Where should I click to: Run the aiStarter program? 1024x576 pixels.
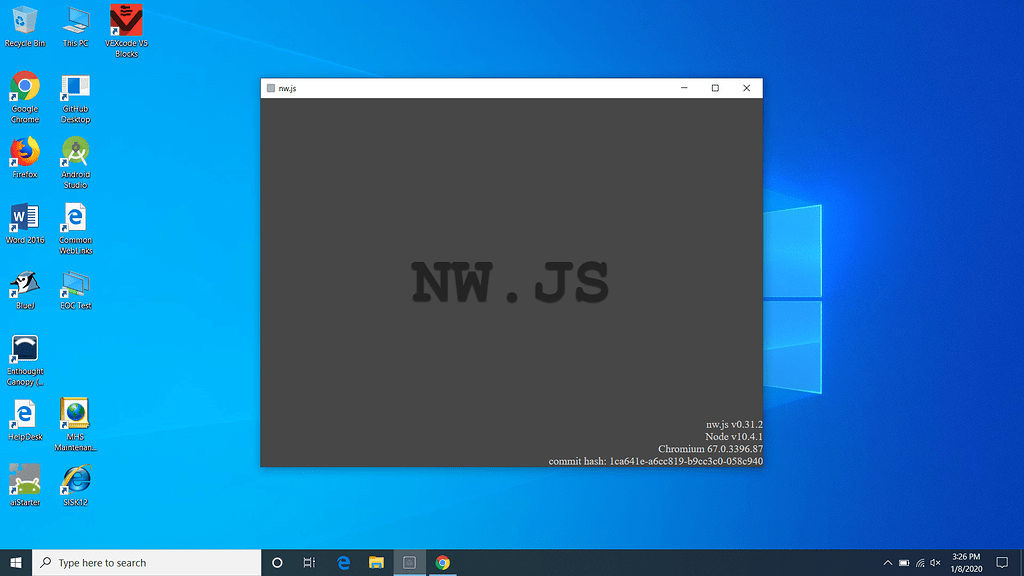24,480
